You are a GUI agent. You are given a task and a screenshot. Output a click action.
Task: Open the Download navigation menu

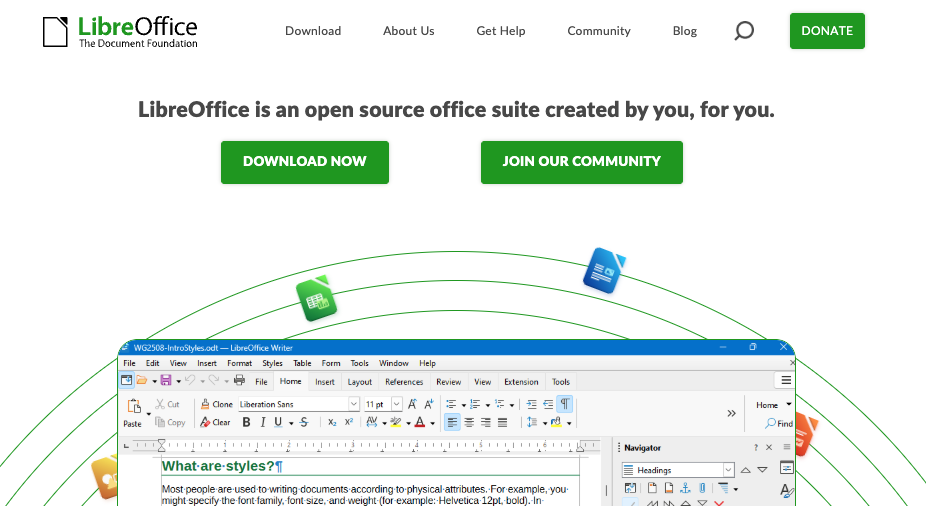(313, 31)
